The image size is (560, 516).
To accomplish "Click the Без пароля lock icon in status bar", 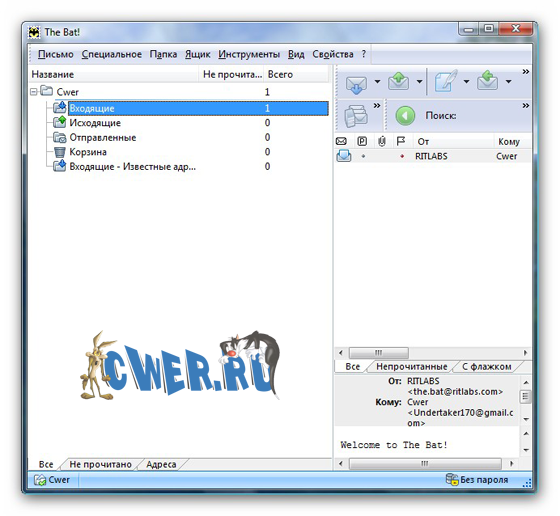I will point(452,479).
